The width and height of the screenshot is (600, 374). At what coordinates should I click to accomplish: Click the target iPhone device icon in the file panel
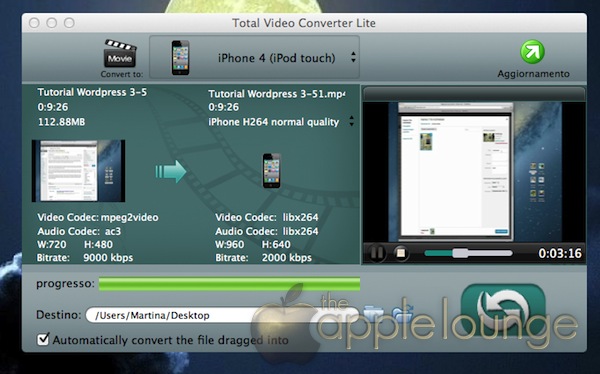pyautogui.click(x=272, y=171)
